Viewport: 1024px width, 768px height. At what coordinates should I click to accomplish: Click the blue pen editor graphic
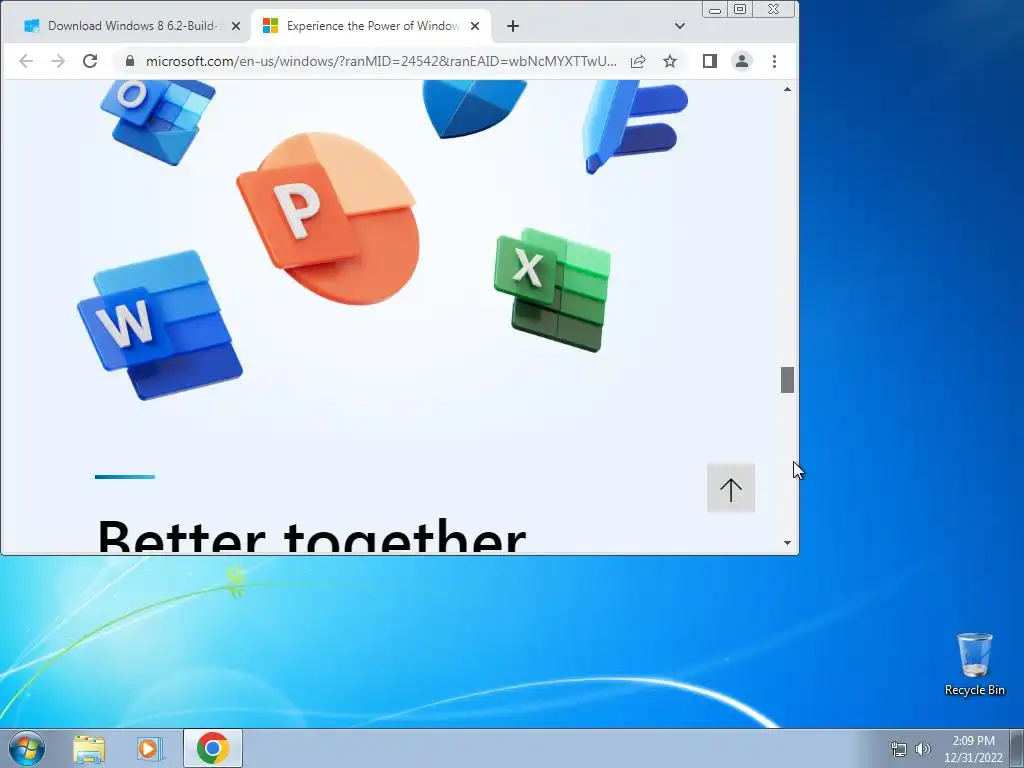634,127
